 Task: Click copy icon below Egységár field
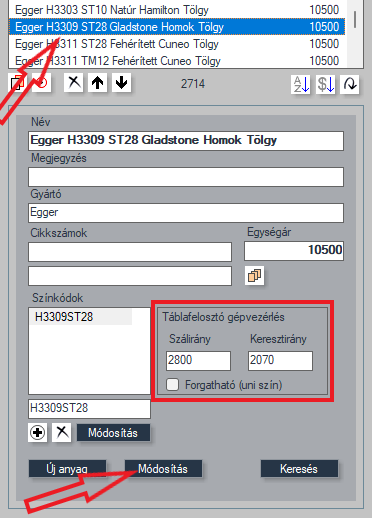254,276
